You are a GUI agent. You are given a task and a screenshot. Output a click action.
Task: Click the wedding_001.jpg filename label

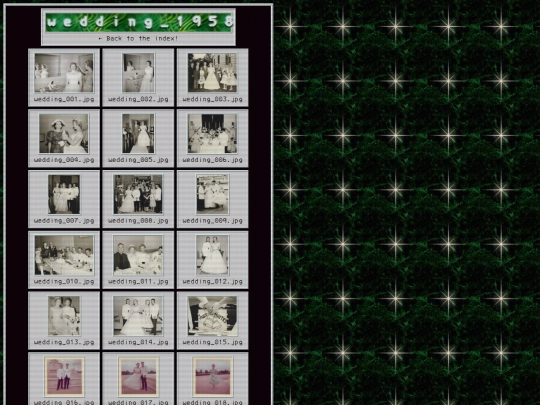click(64, 99)
